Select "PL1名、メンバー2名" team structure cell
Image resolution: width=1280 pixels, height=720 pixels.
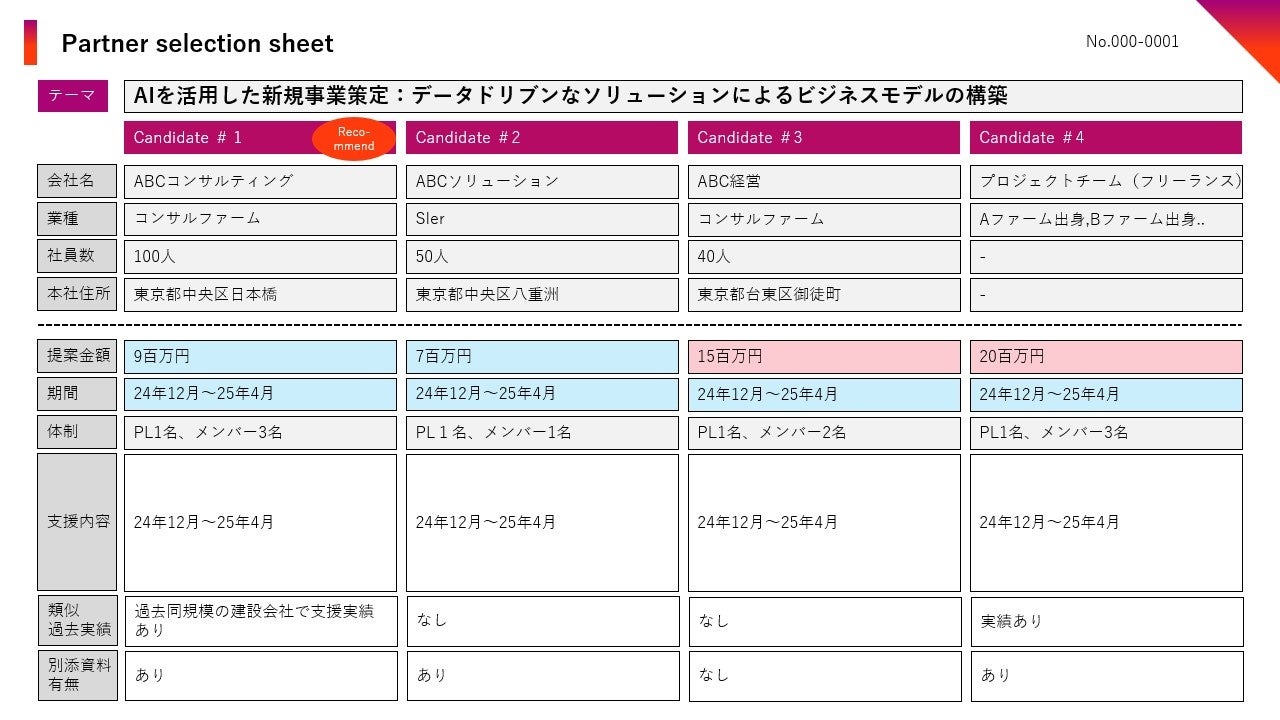pyautogui.click(x=824, y=433)
